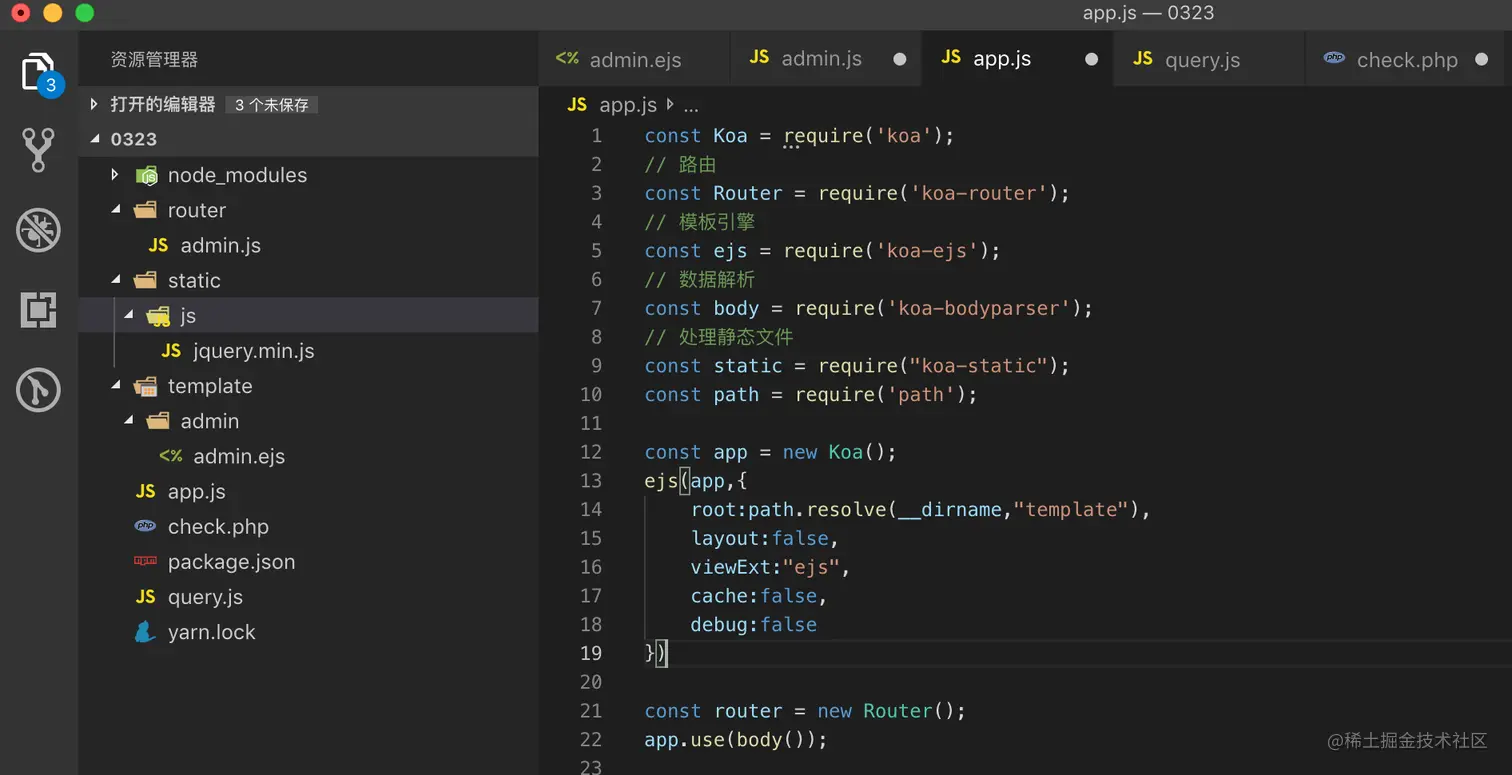
Task: Click the router folder icon
Action: click(146, 211)
